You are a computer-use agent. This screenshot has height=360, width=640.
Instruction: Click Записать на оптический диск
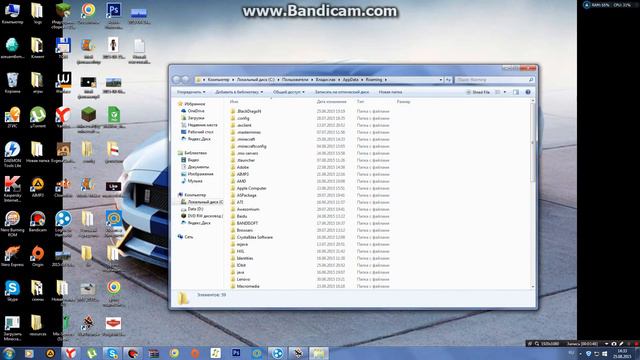pyautogui.click(x=342, y=92)
